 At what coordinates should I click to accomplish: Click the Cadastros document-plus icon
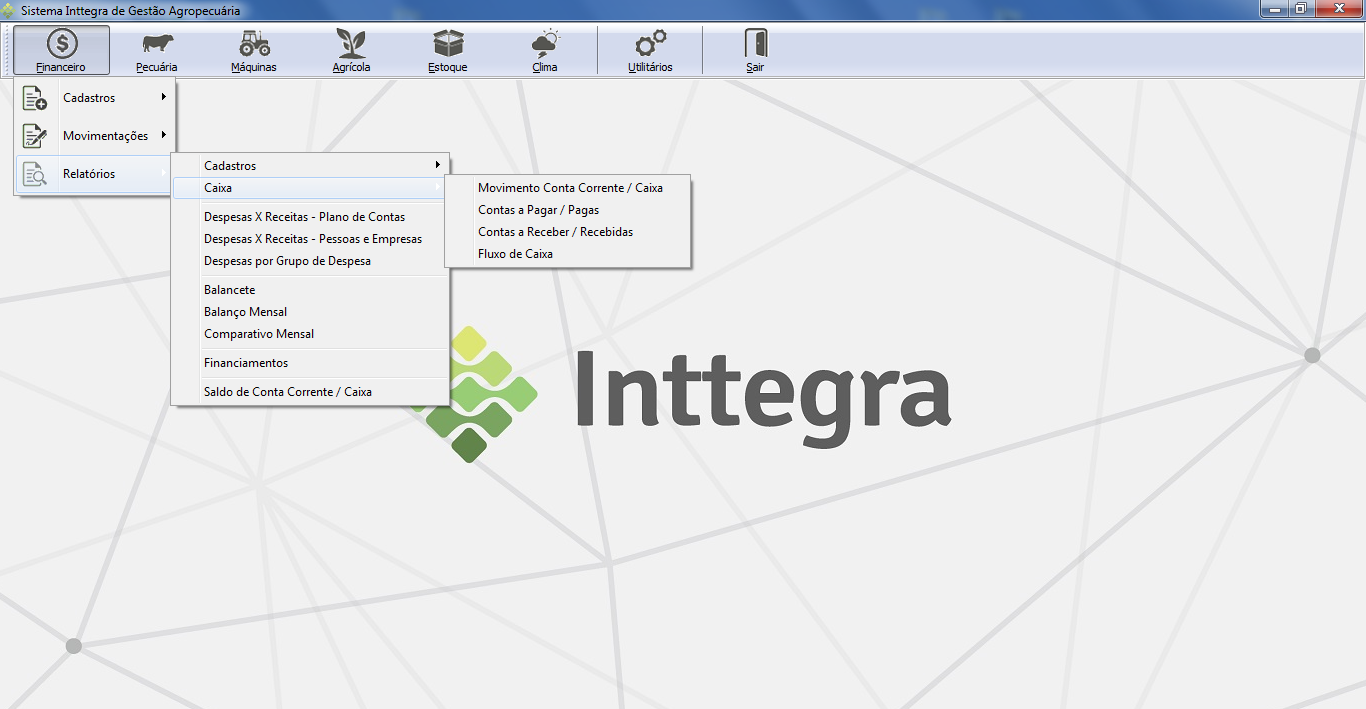click(35, 98)
